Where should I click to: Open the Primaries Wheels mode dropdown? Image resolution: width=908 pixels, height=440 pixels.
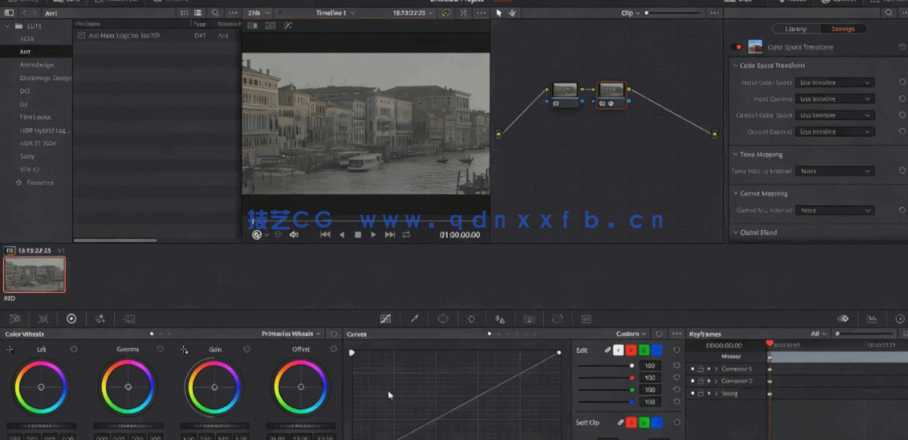(291, 334)
